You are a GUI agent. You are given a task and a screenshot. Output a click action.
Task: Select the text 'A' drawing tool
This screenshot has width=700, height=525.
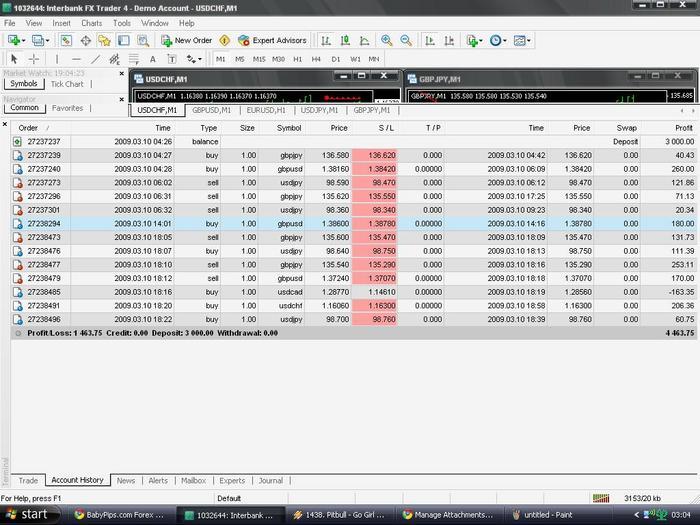[x=153, y=59]
